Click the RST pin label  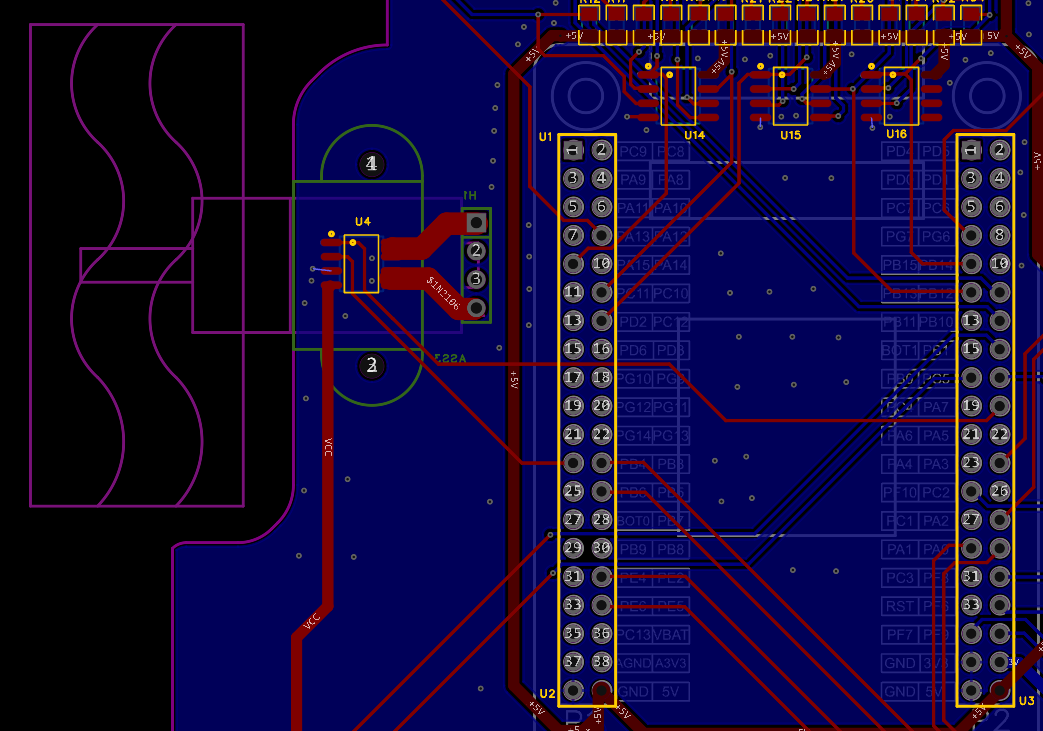point(900,606)
